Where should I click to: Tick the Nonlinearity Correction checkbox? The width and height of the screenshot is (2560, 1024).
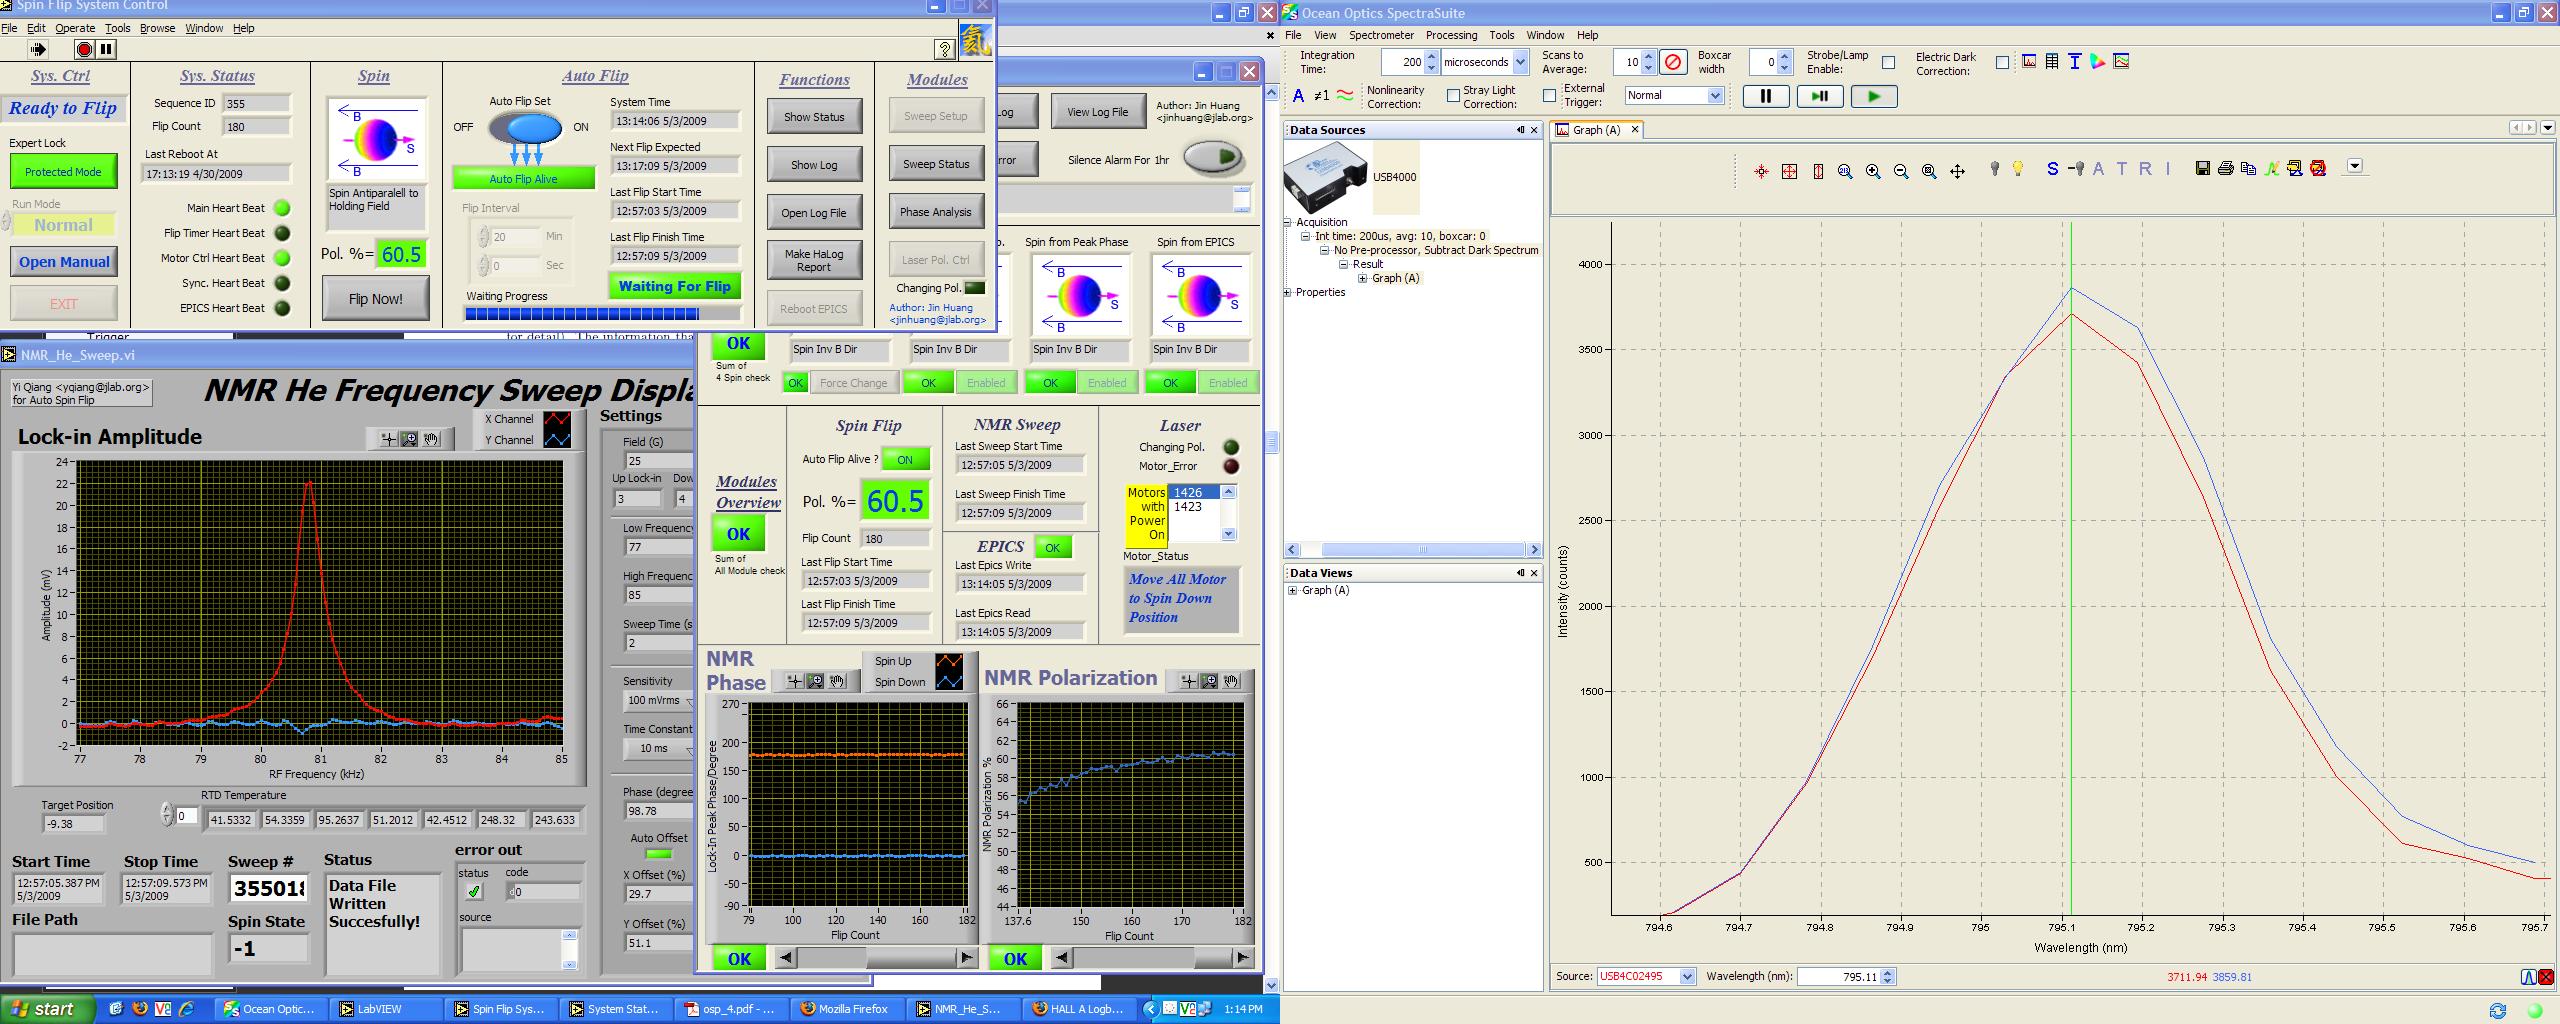click(1453, 96)
